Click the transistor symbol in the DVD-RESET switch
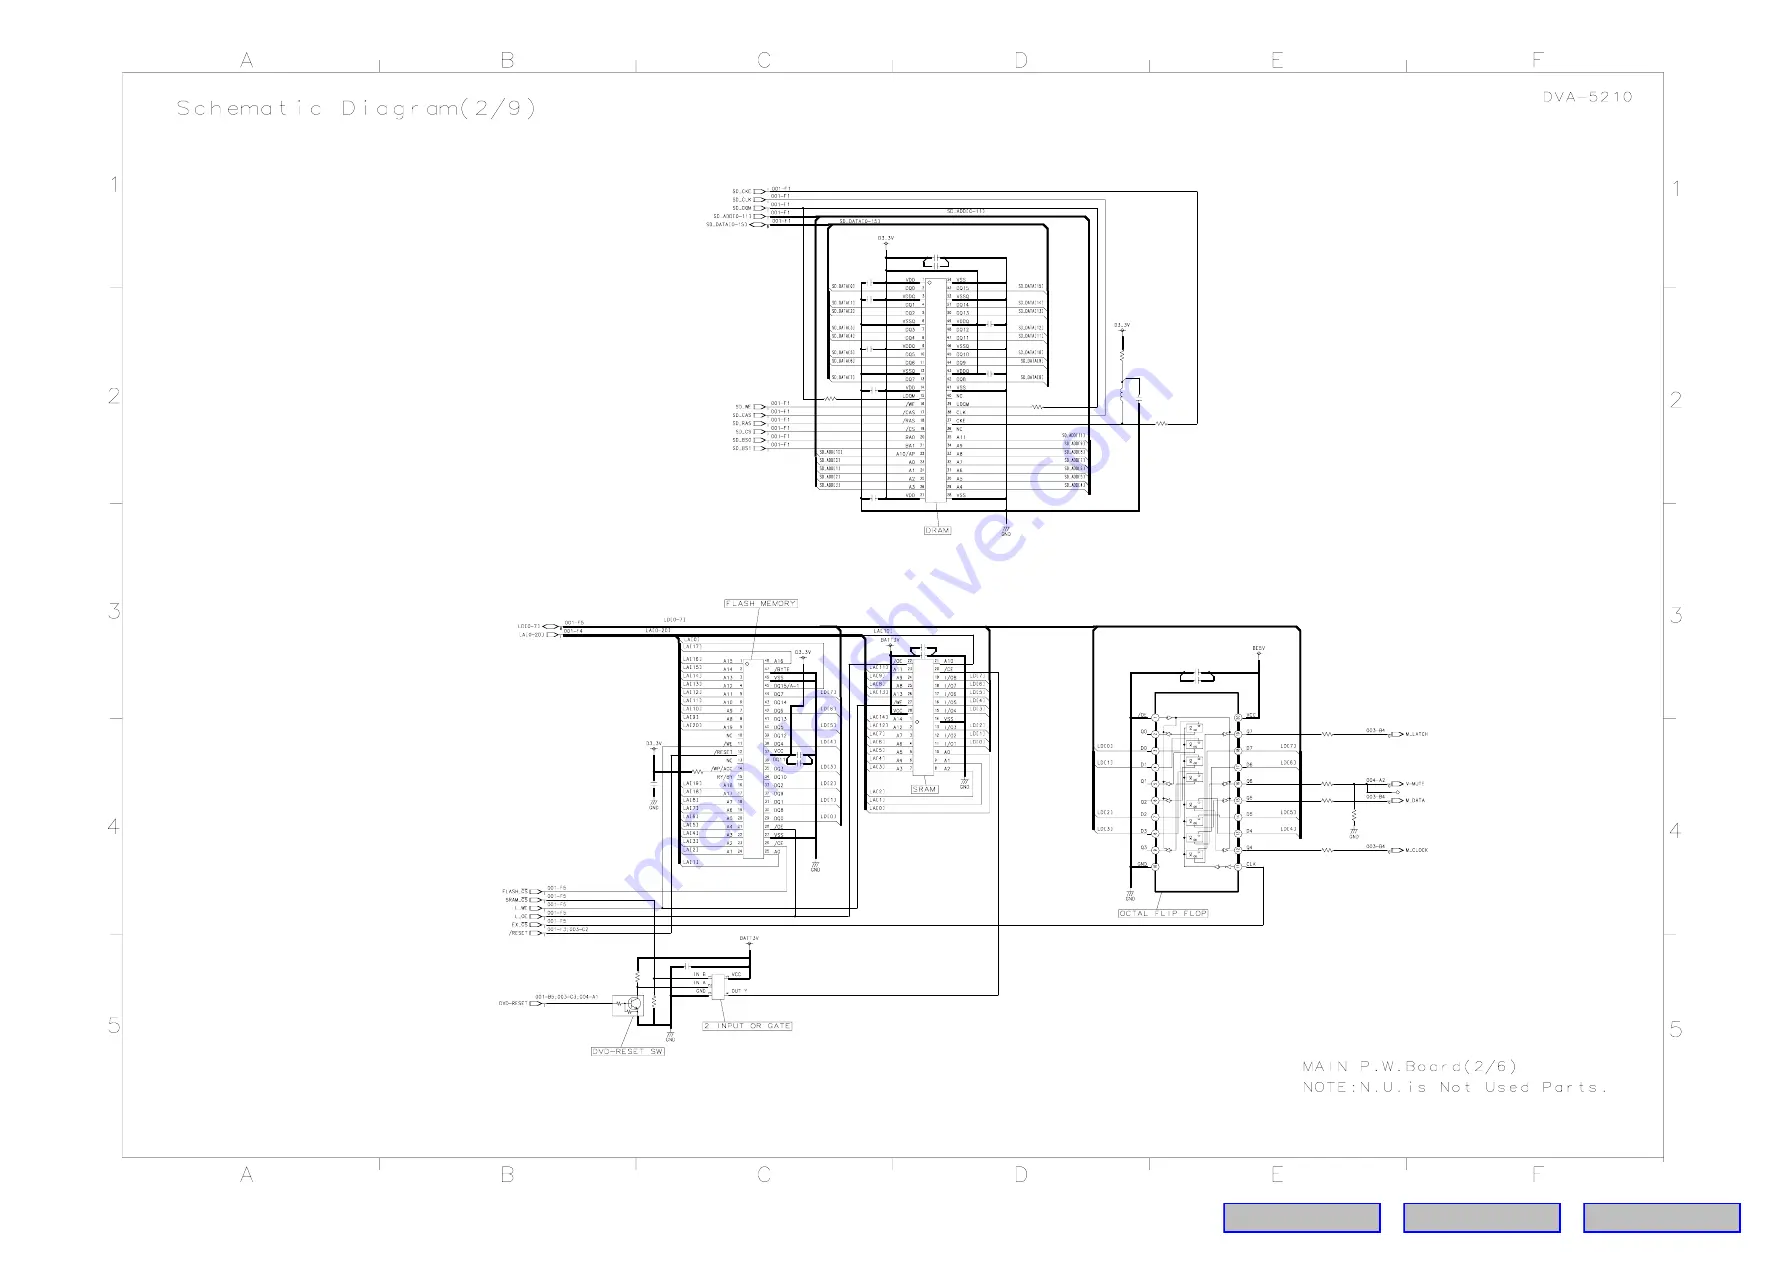This screenshot has height=1263, width=1786. pos(632,1004)
